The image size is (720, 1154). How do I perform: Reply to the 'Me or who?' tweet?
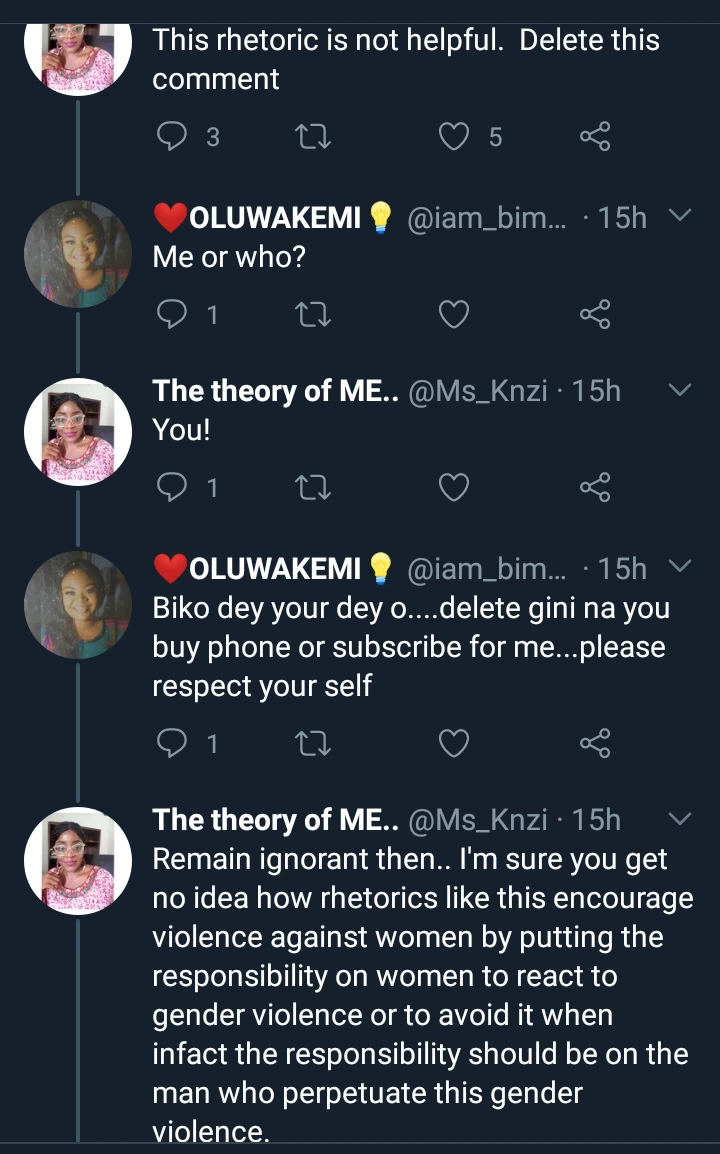(x=173, y=315)
